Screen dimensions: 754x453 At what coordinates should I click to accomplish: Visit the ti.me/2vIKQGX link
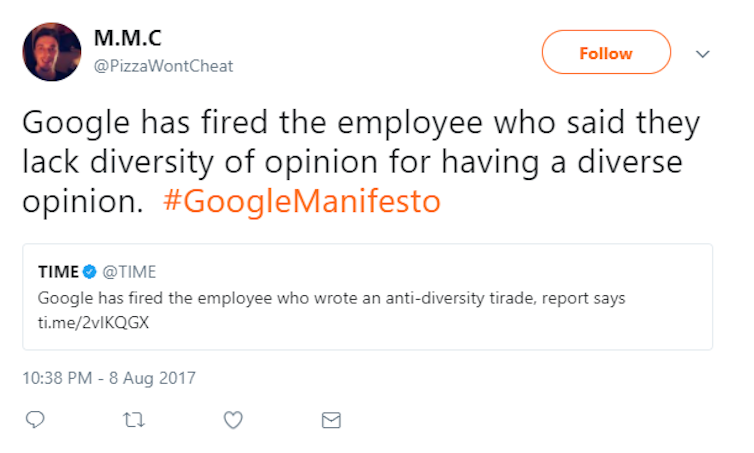click(x=93, y=322)
